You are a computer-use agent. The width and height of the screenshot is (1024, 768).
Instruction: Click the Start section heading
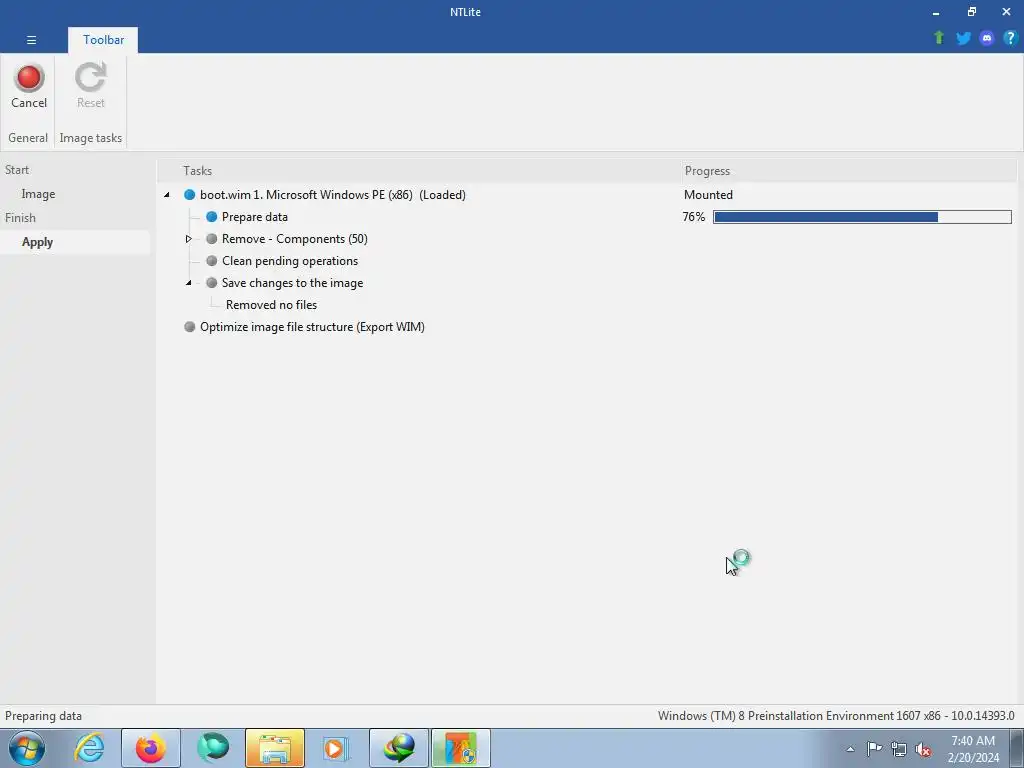point(17,170)
